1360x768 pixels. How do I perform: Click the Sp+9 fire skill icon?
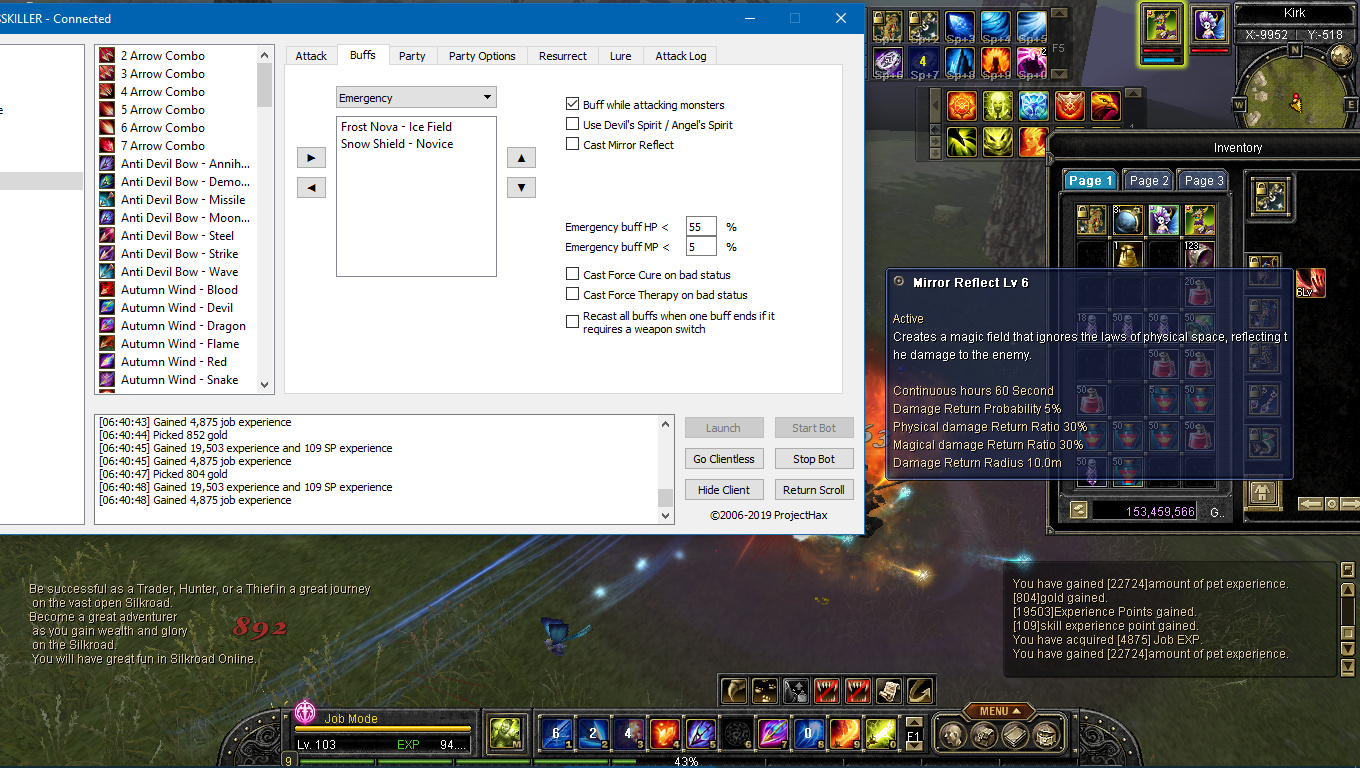click(x=996, y=61)
